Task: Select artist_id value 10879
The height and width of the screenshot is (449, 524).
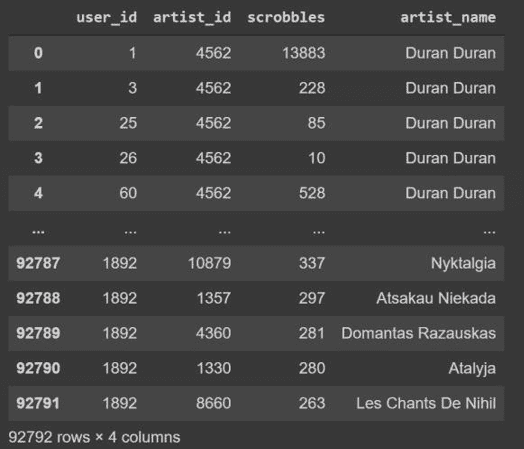Action: pos(210,263)
